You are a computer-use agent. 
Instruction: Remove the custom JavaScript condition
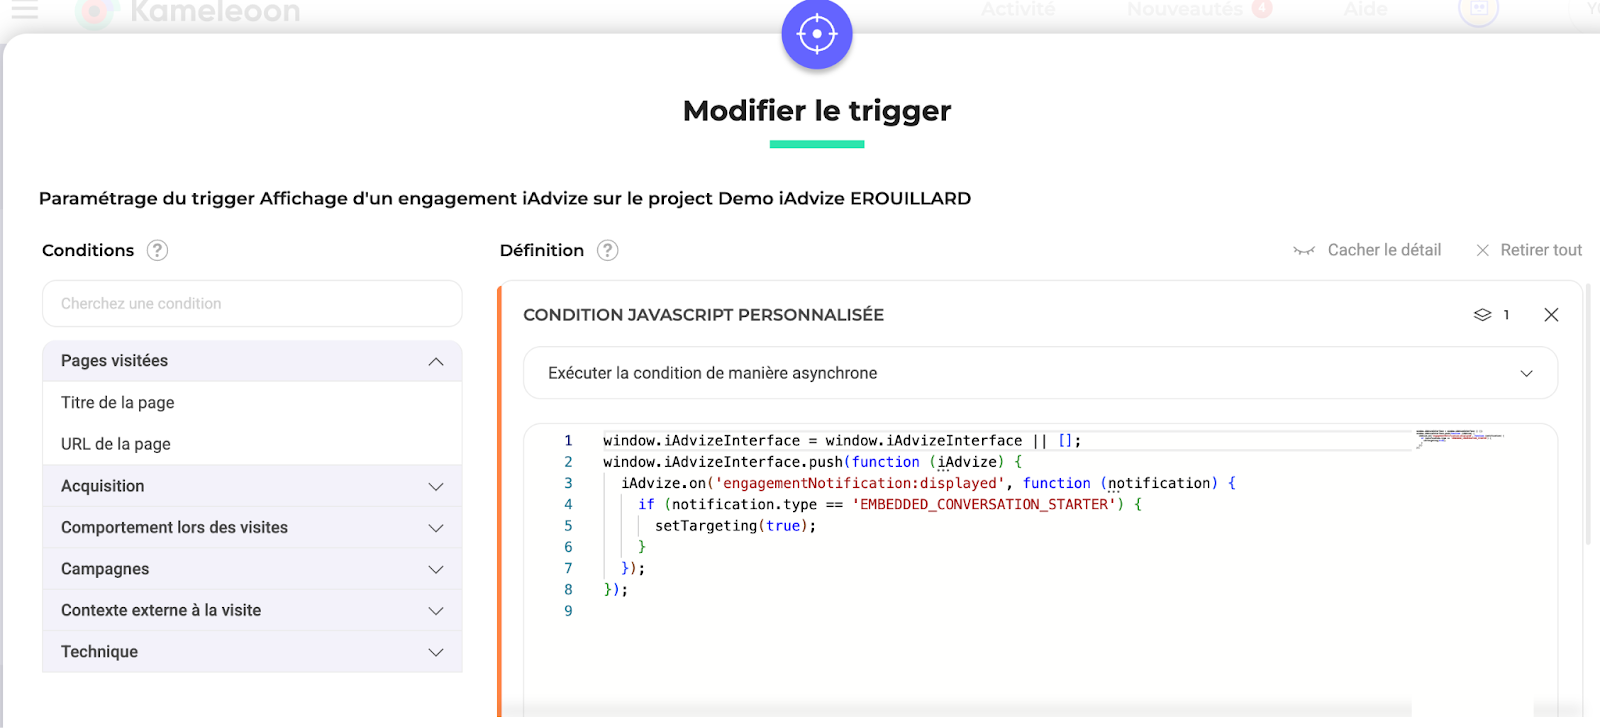pyautogui.click(x=1551, y=315)
